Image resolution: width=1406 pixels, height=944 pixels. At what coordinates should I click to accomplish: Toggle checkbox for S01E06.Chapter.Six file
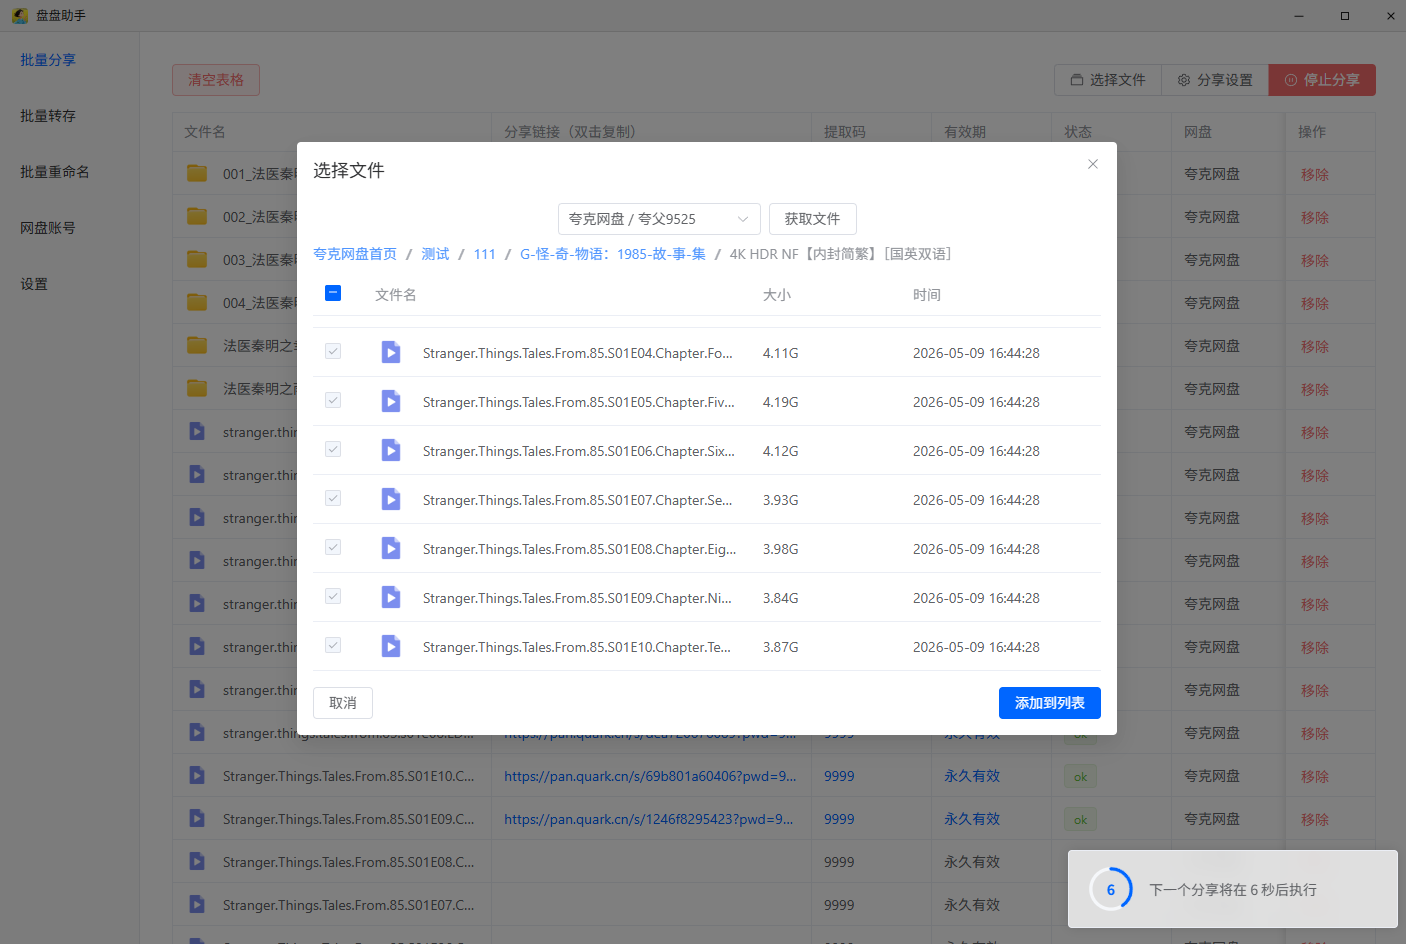[x=333, y=450]
